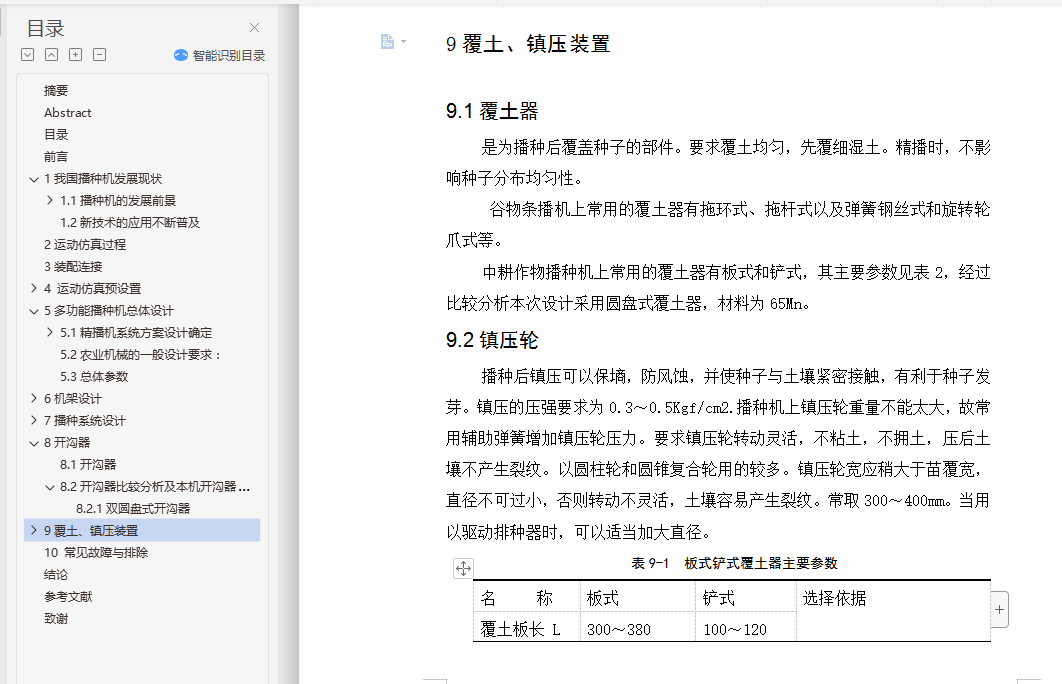Image resolution: width=1062 pixels, height=684 pixels.
Task: Expand the 4 运动仿真预设置 node
Action: [x=34, y=288]
